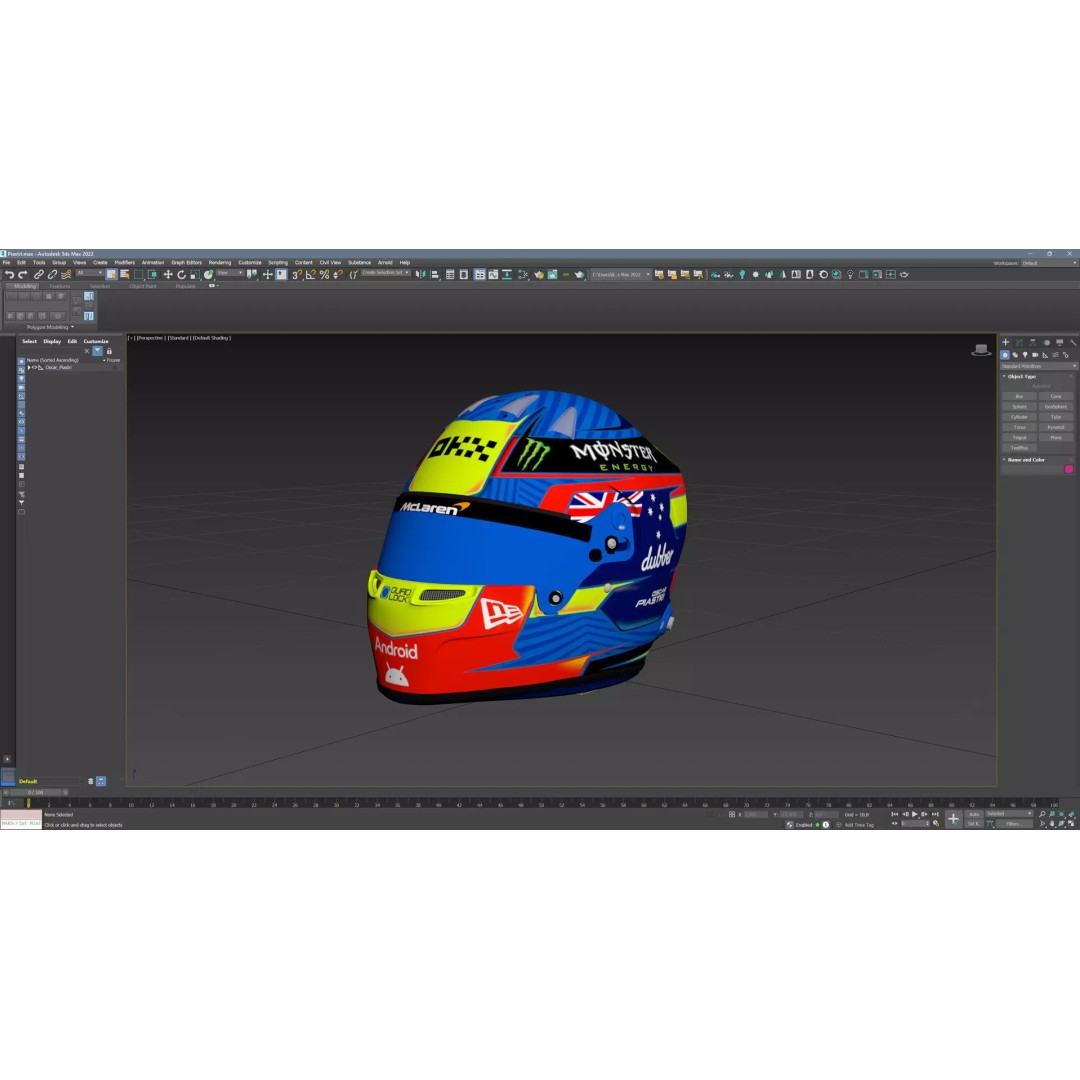The height and width of the screenshot is (1080, 1080).
Task: Toggle visibility eye of Oscar_Piastri
Action: click(34, 368)
